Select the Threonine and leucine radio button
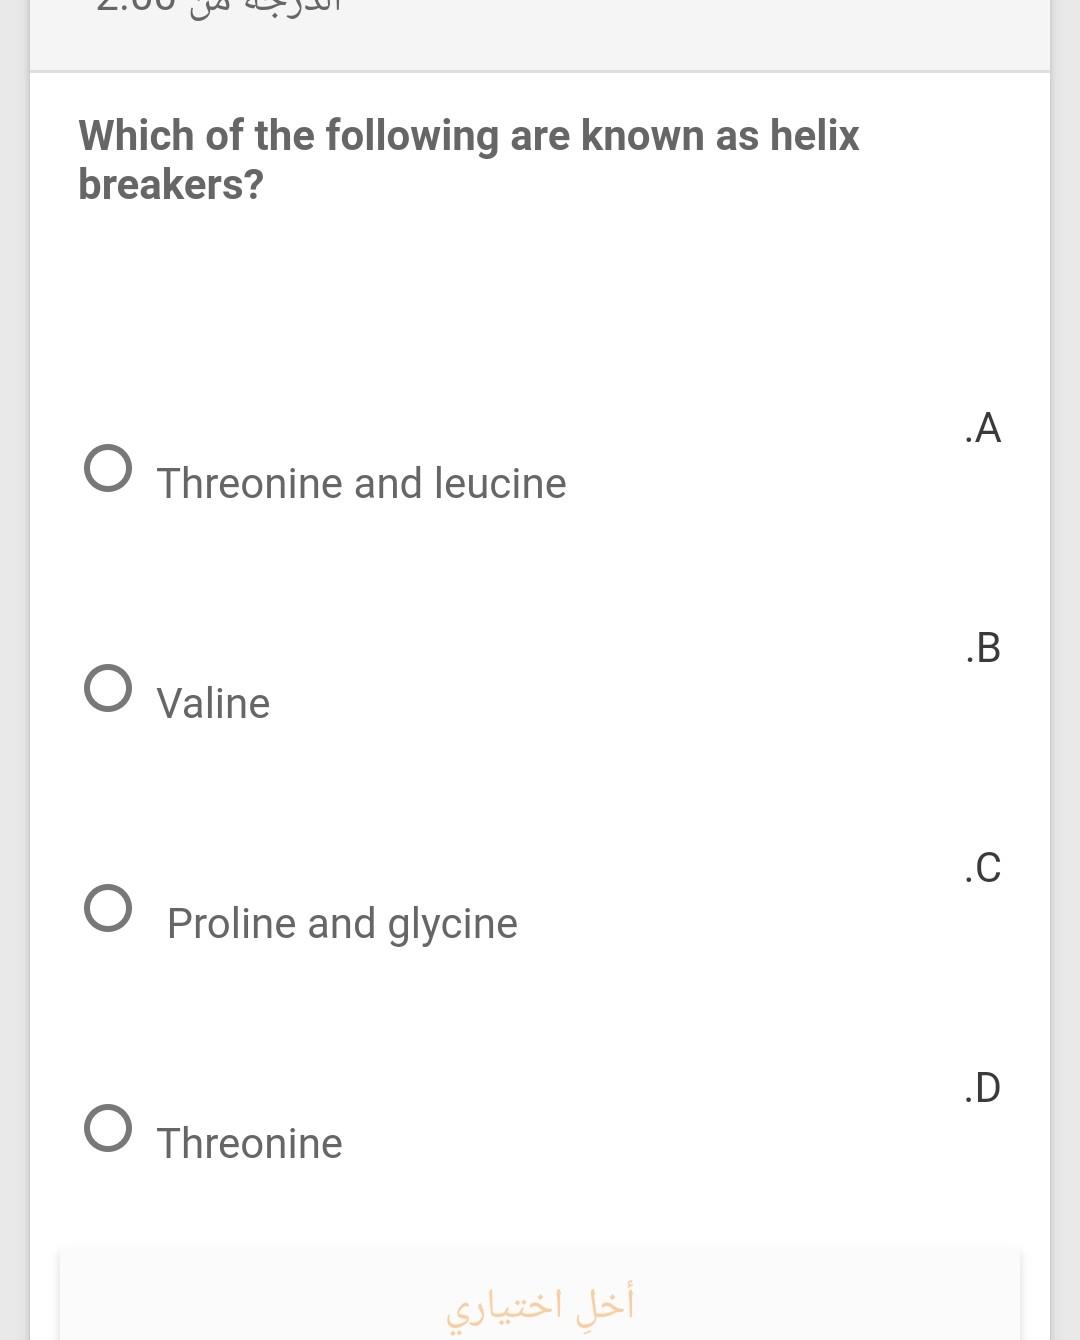Image resolution: width=1080 pixels, height=1340 pixels. 107,466
